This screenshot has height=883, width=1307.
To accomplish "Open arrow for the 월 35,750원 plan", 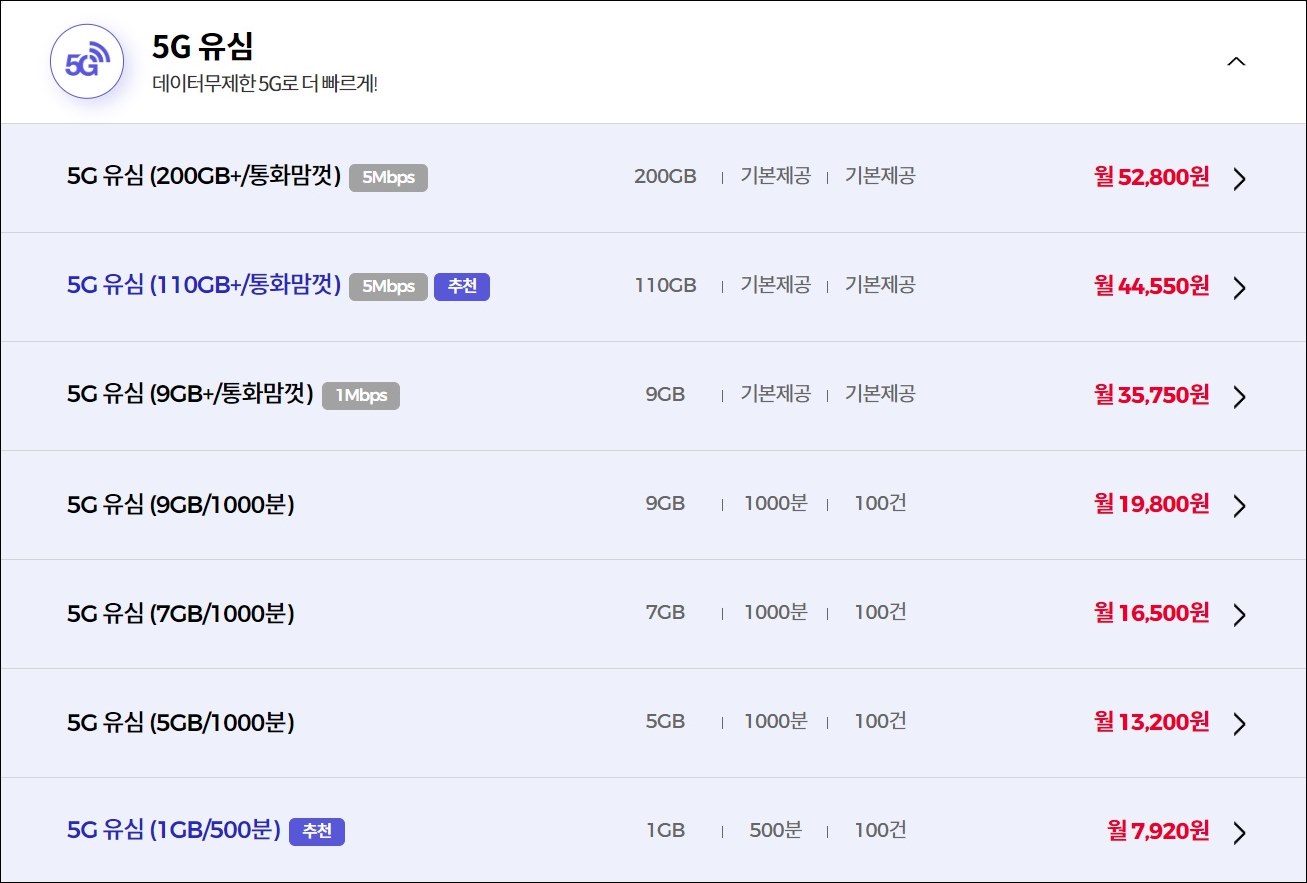I will click(1240, 397).
